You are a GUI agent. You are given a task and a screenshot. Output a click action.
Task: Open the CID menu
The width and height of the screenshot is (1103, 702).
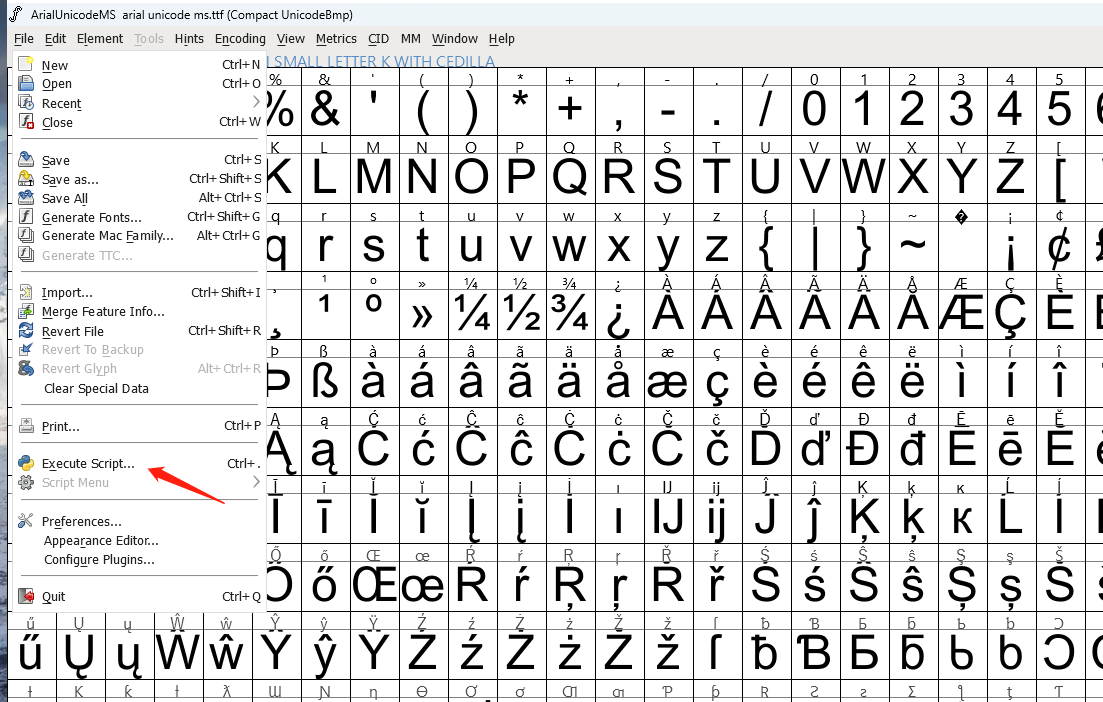point(378,39)
